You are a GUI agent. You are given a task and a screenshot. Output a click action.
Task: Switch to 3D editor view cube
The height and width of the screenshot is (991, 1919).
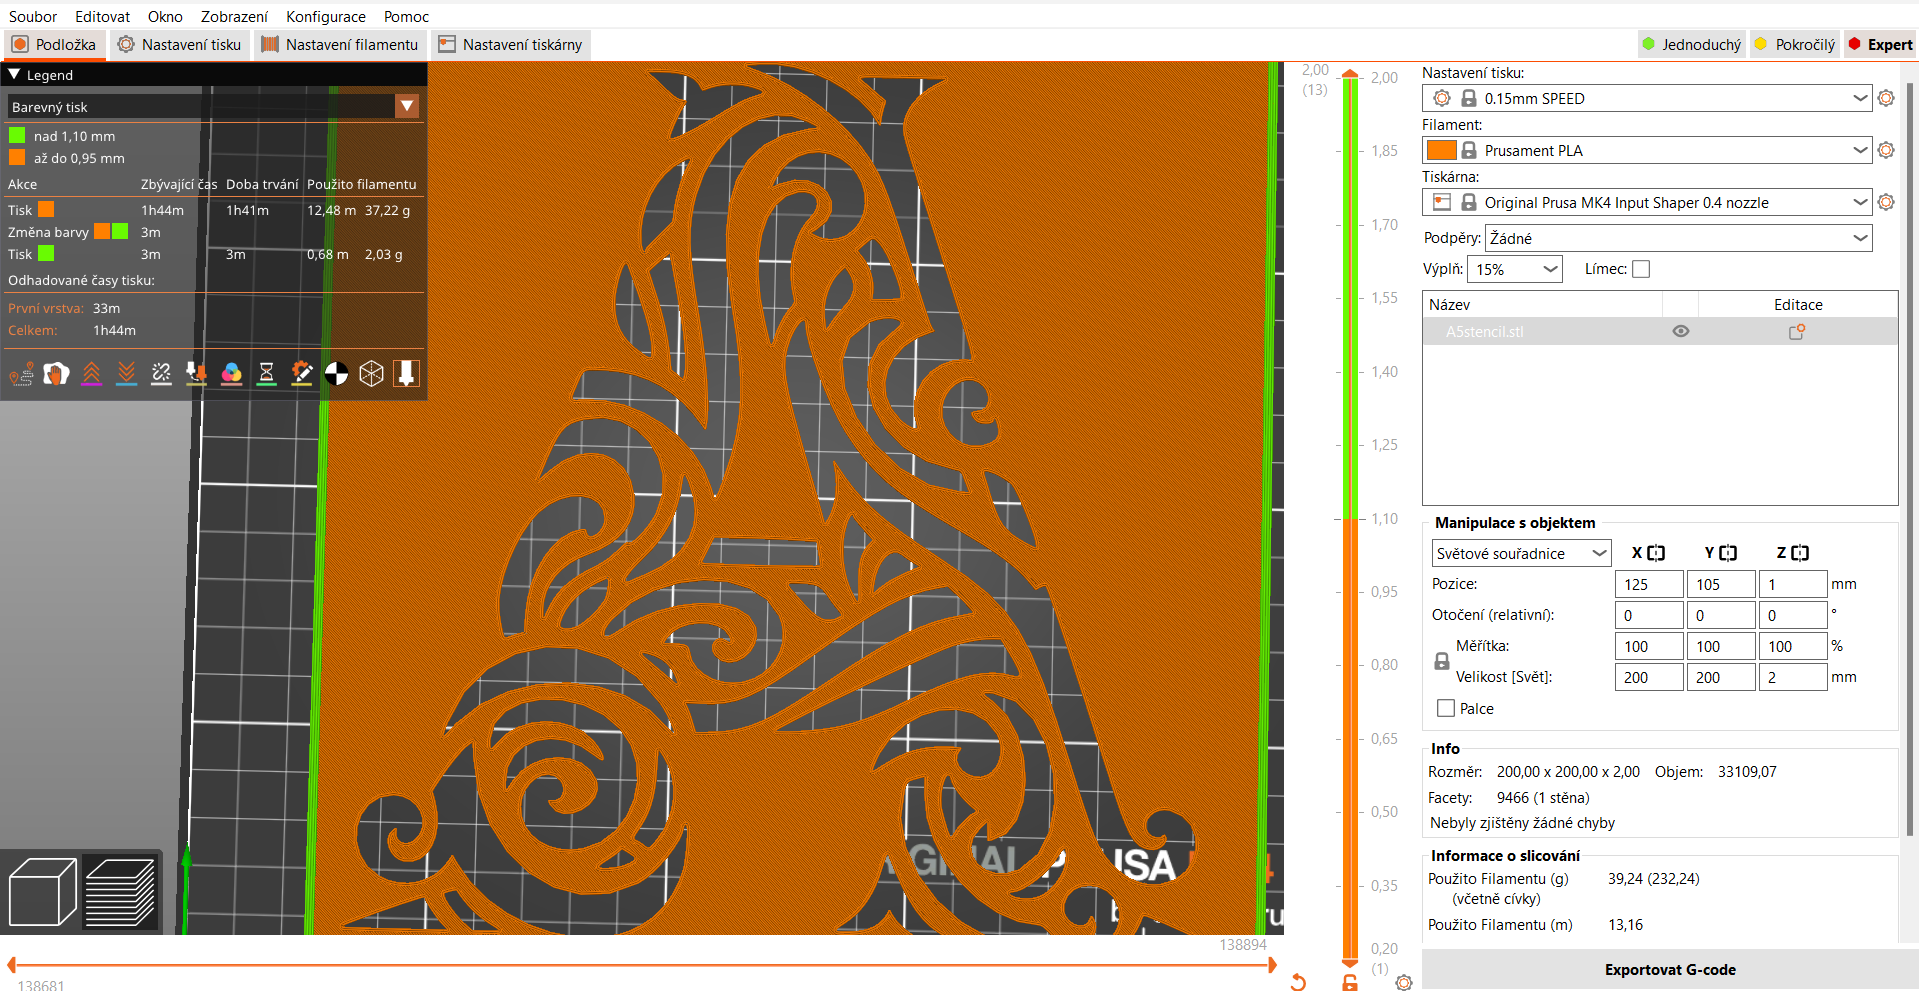point(42,891)
